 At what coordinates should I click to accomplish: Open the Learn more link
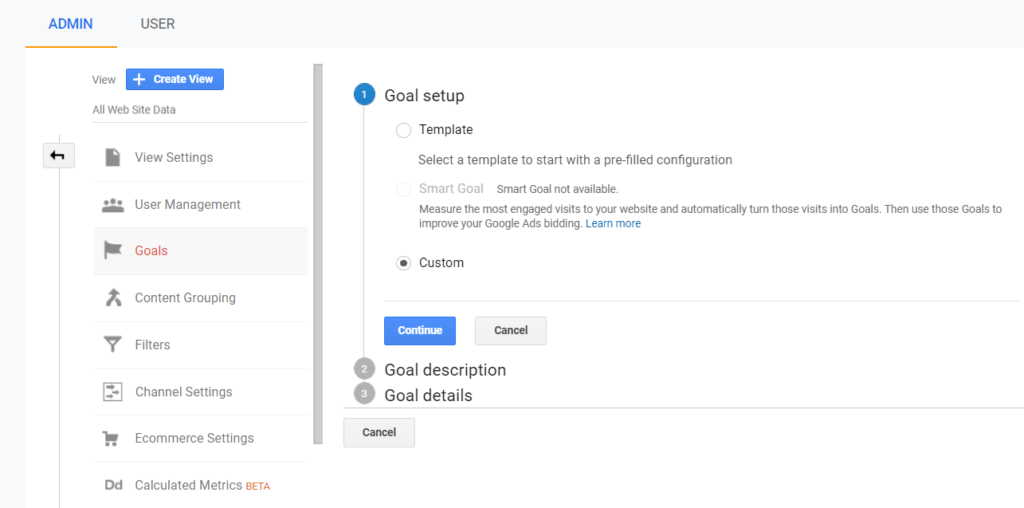[613, 223]
